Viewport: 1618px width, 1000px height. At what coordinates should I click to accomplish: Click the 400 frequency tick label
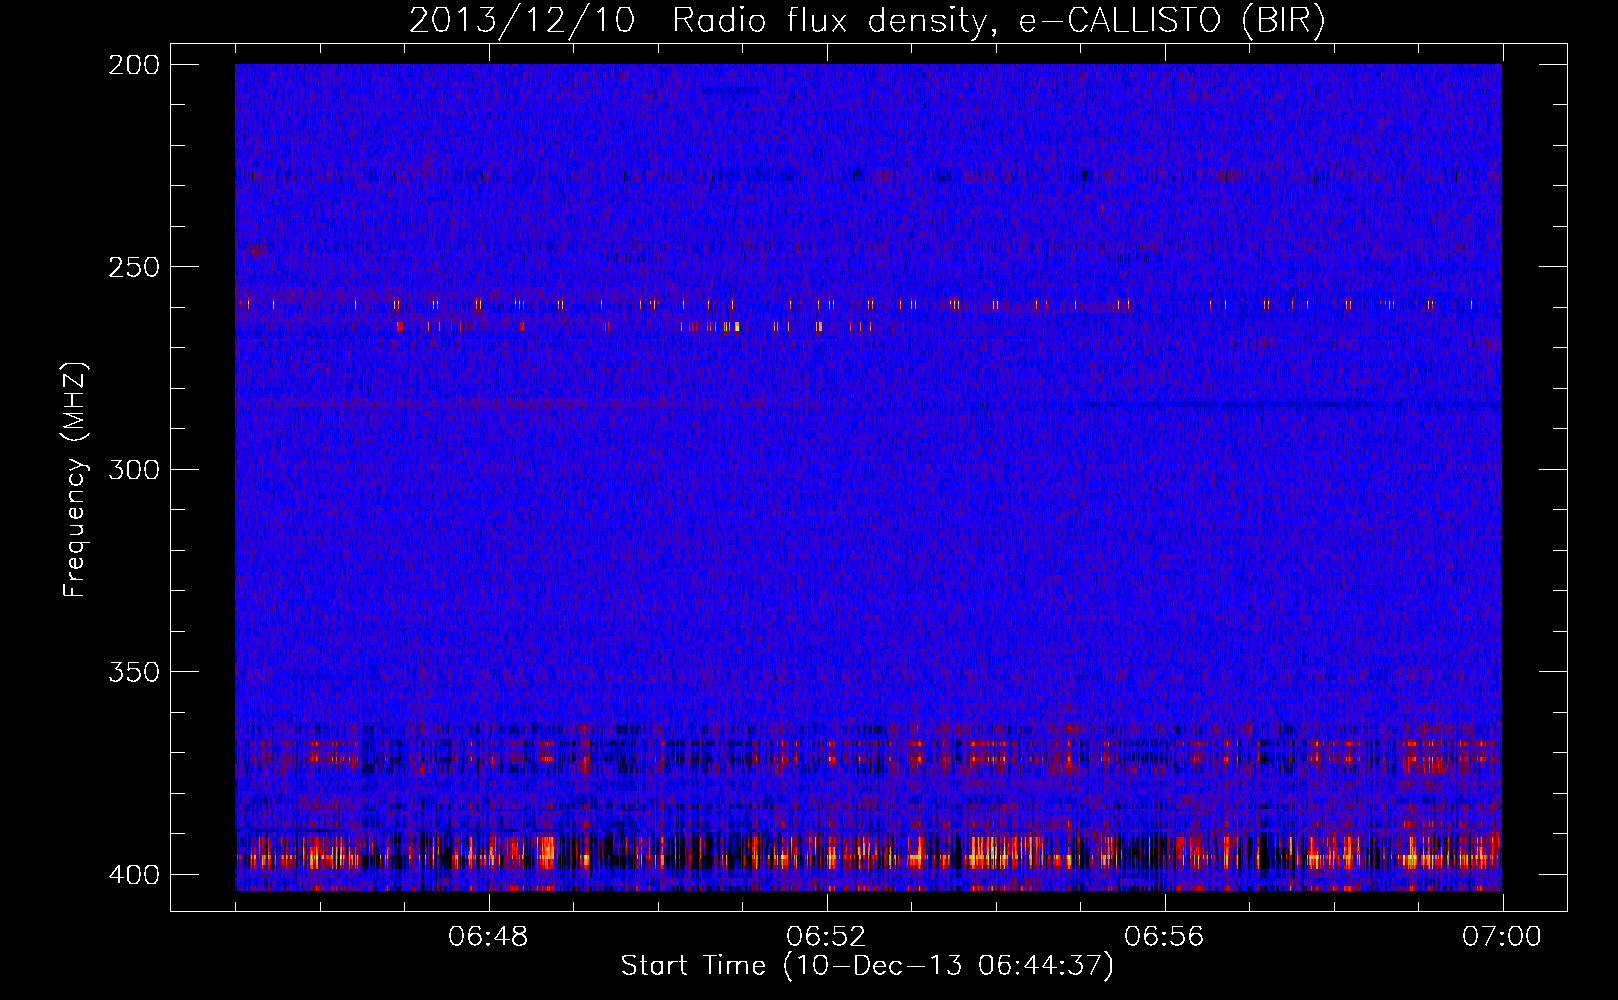point(133,874)
